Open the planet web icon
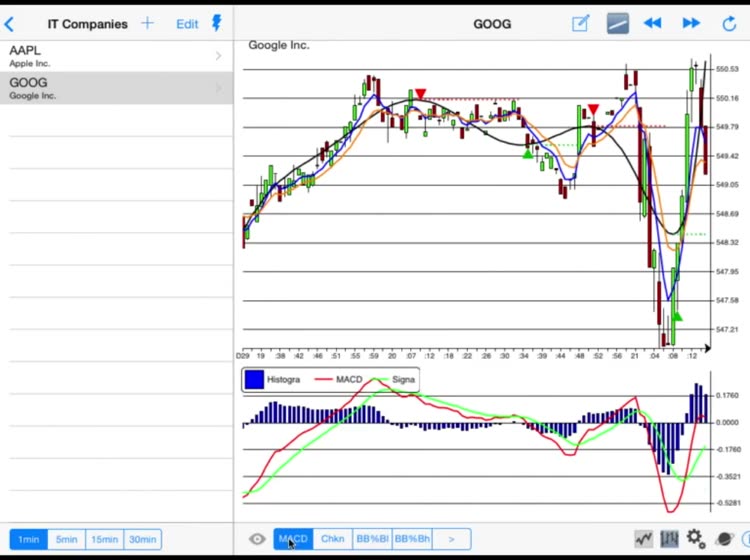Image resolution: width=750 pixels, height=560 pixels. tap(725, 539)
